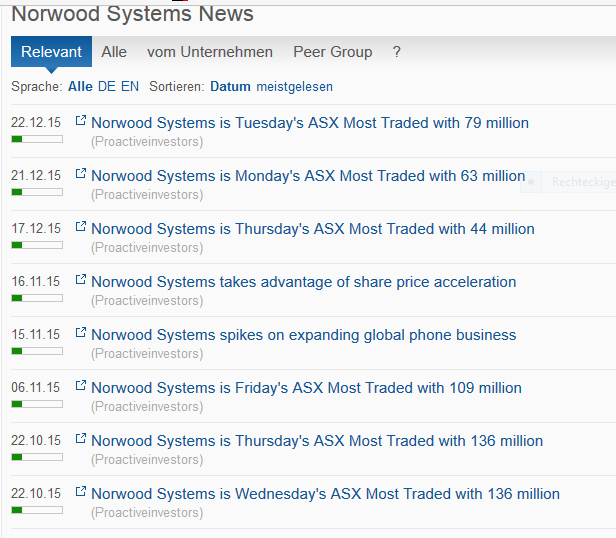This screenshot has height=538, width=616.
Task: Switch to the Relevant news tab
Action: pos(51,52)
